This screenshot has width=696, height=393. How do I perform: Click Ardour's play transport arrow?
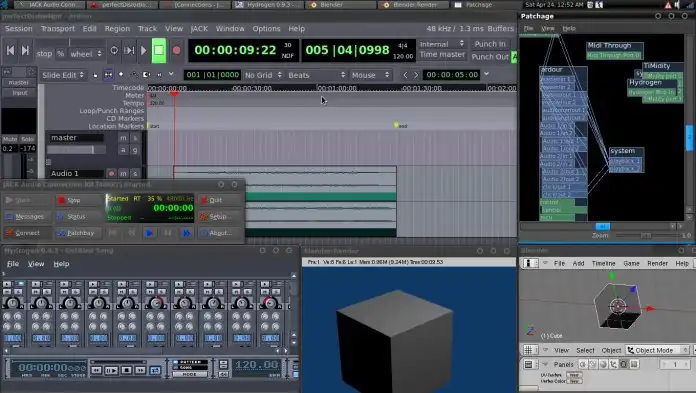(143, 50)
